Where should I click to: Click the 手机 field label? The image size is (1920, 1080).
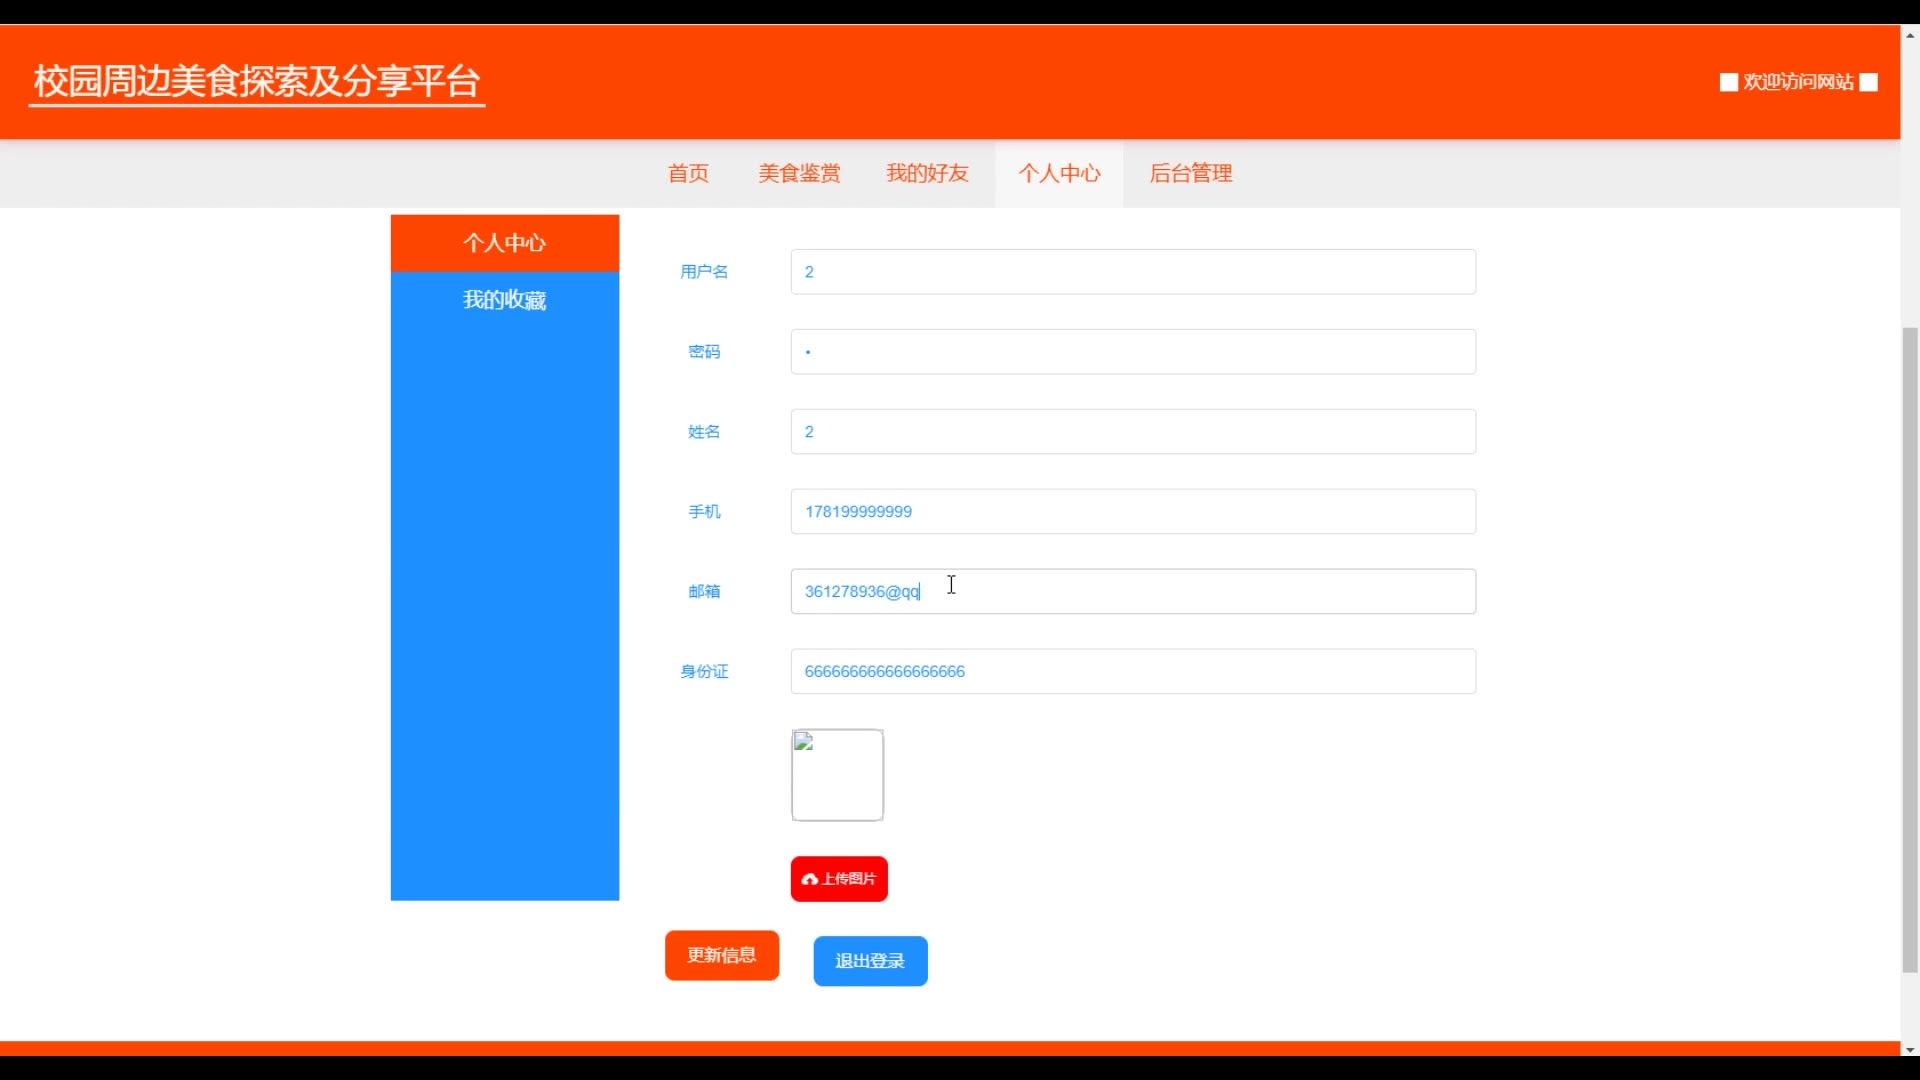point(704,511)
